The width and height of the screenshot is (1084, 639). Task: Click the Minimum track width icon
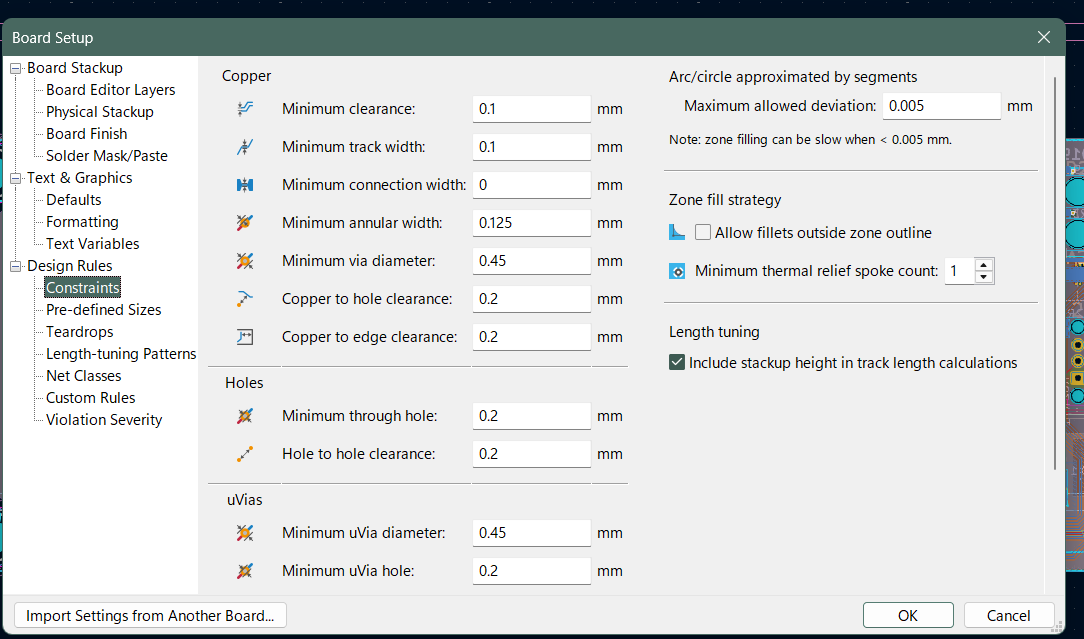[x=245, y=147]
